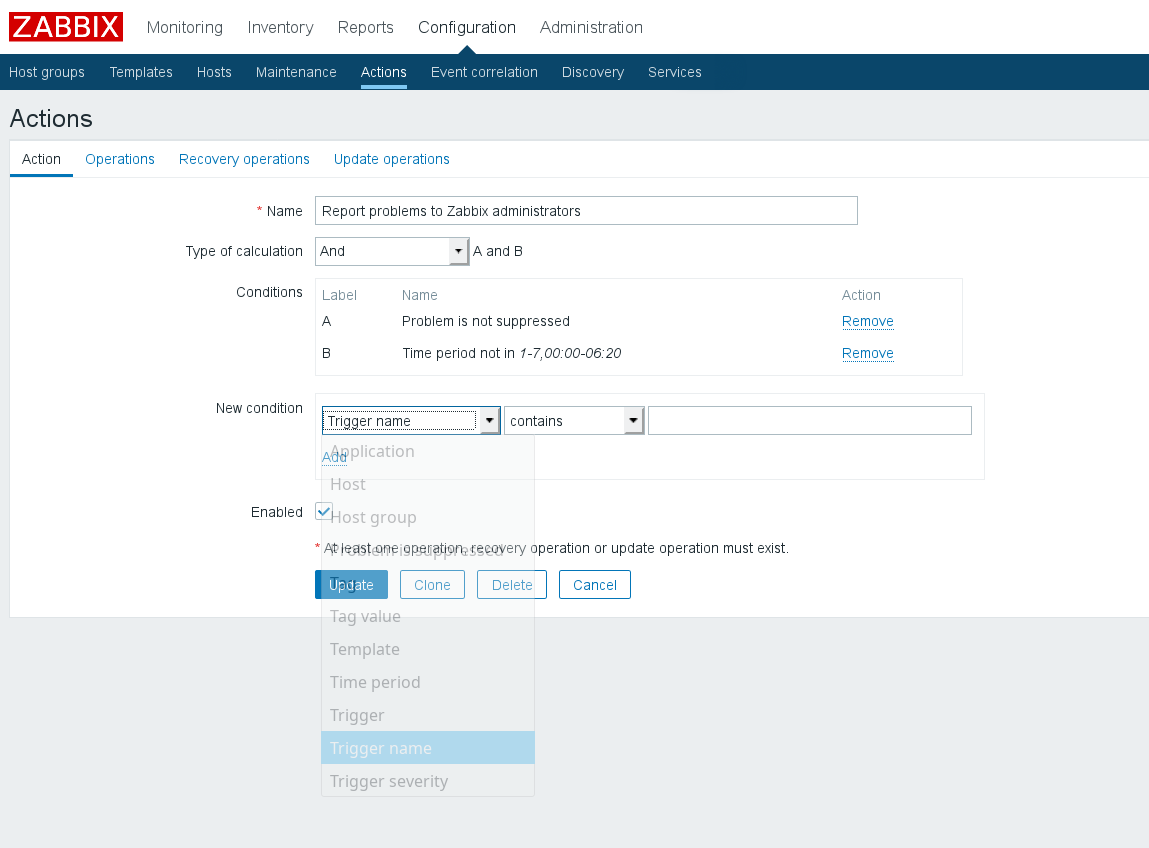
Task: Switch to Recovery operations tab
Action: click(x=244, y=159)
